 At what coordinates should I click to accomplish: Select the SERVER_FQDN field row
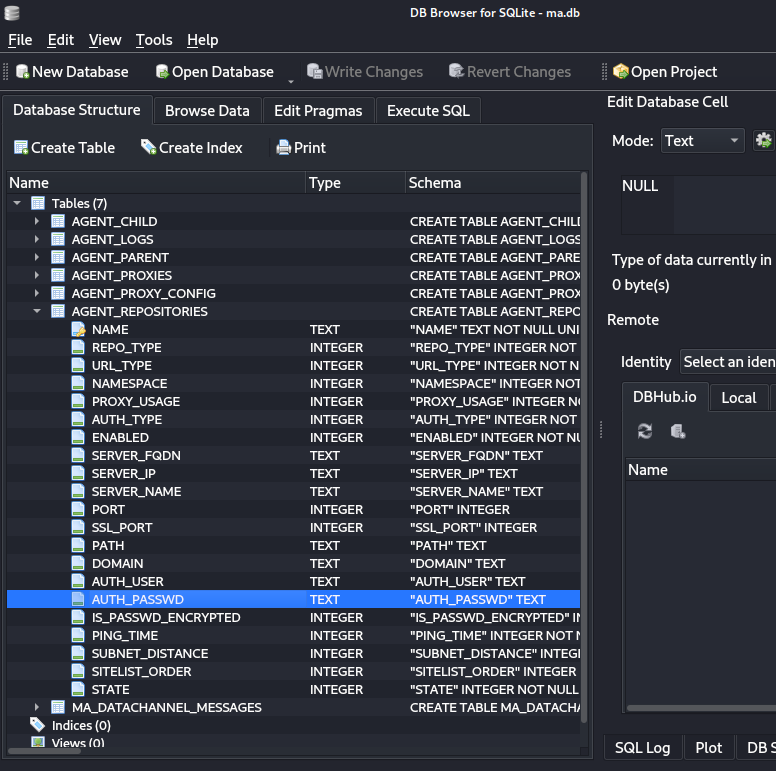[293, 455]
